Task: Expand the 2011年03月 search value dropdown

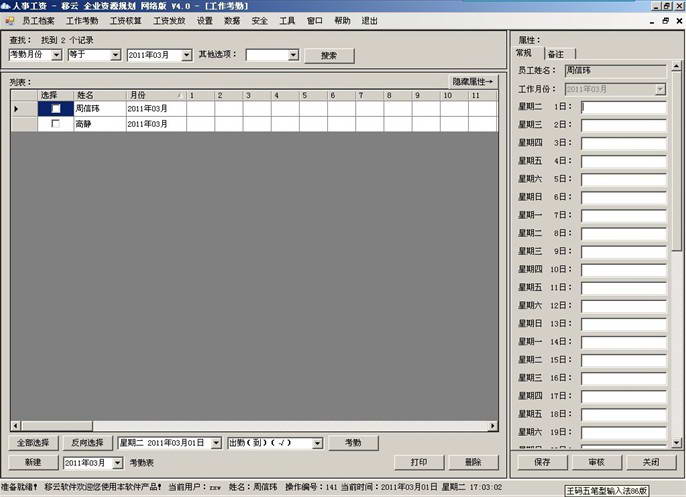Action: tap(187, 55)
